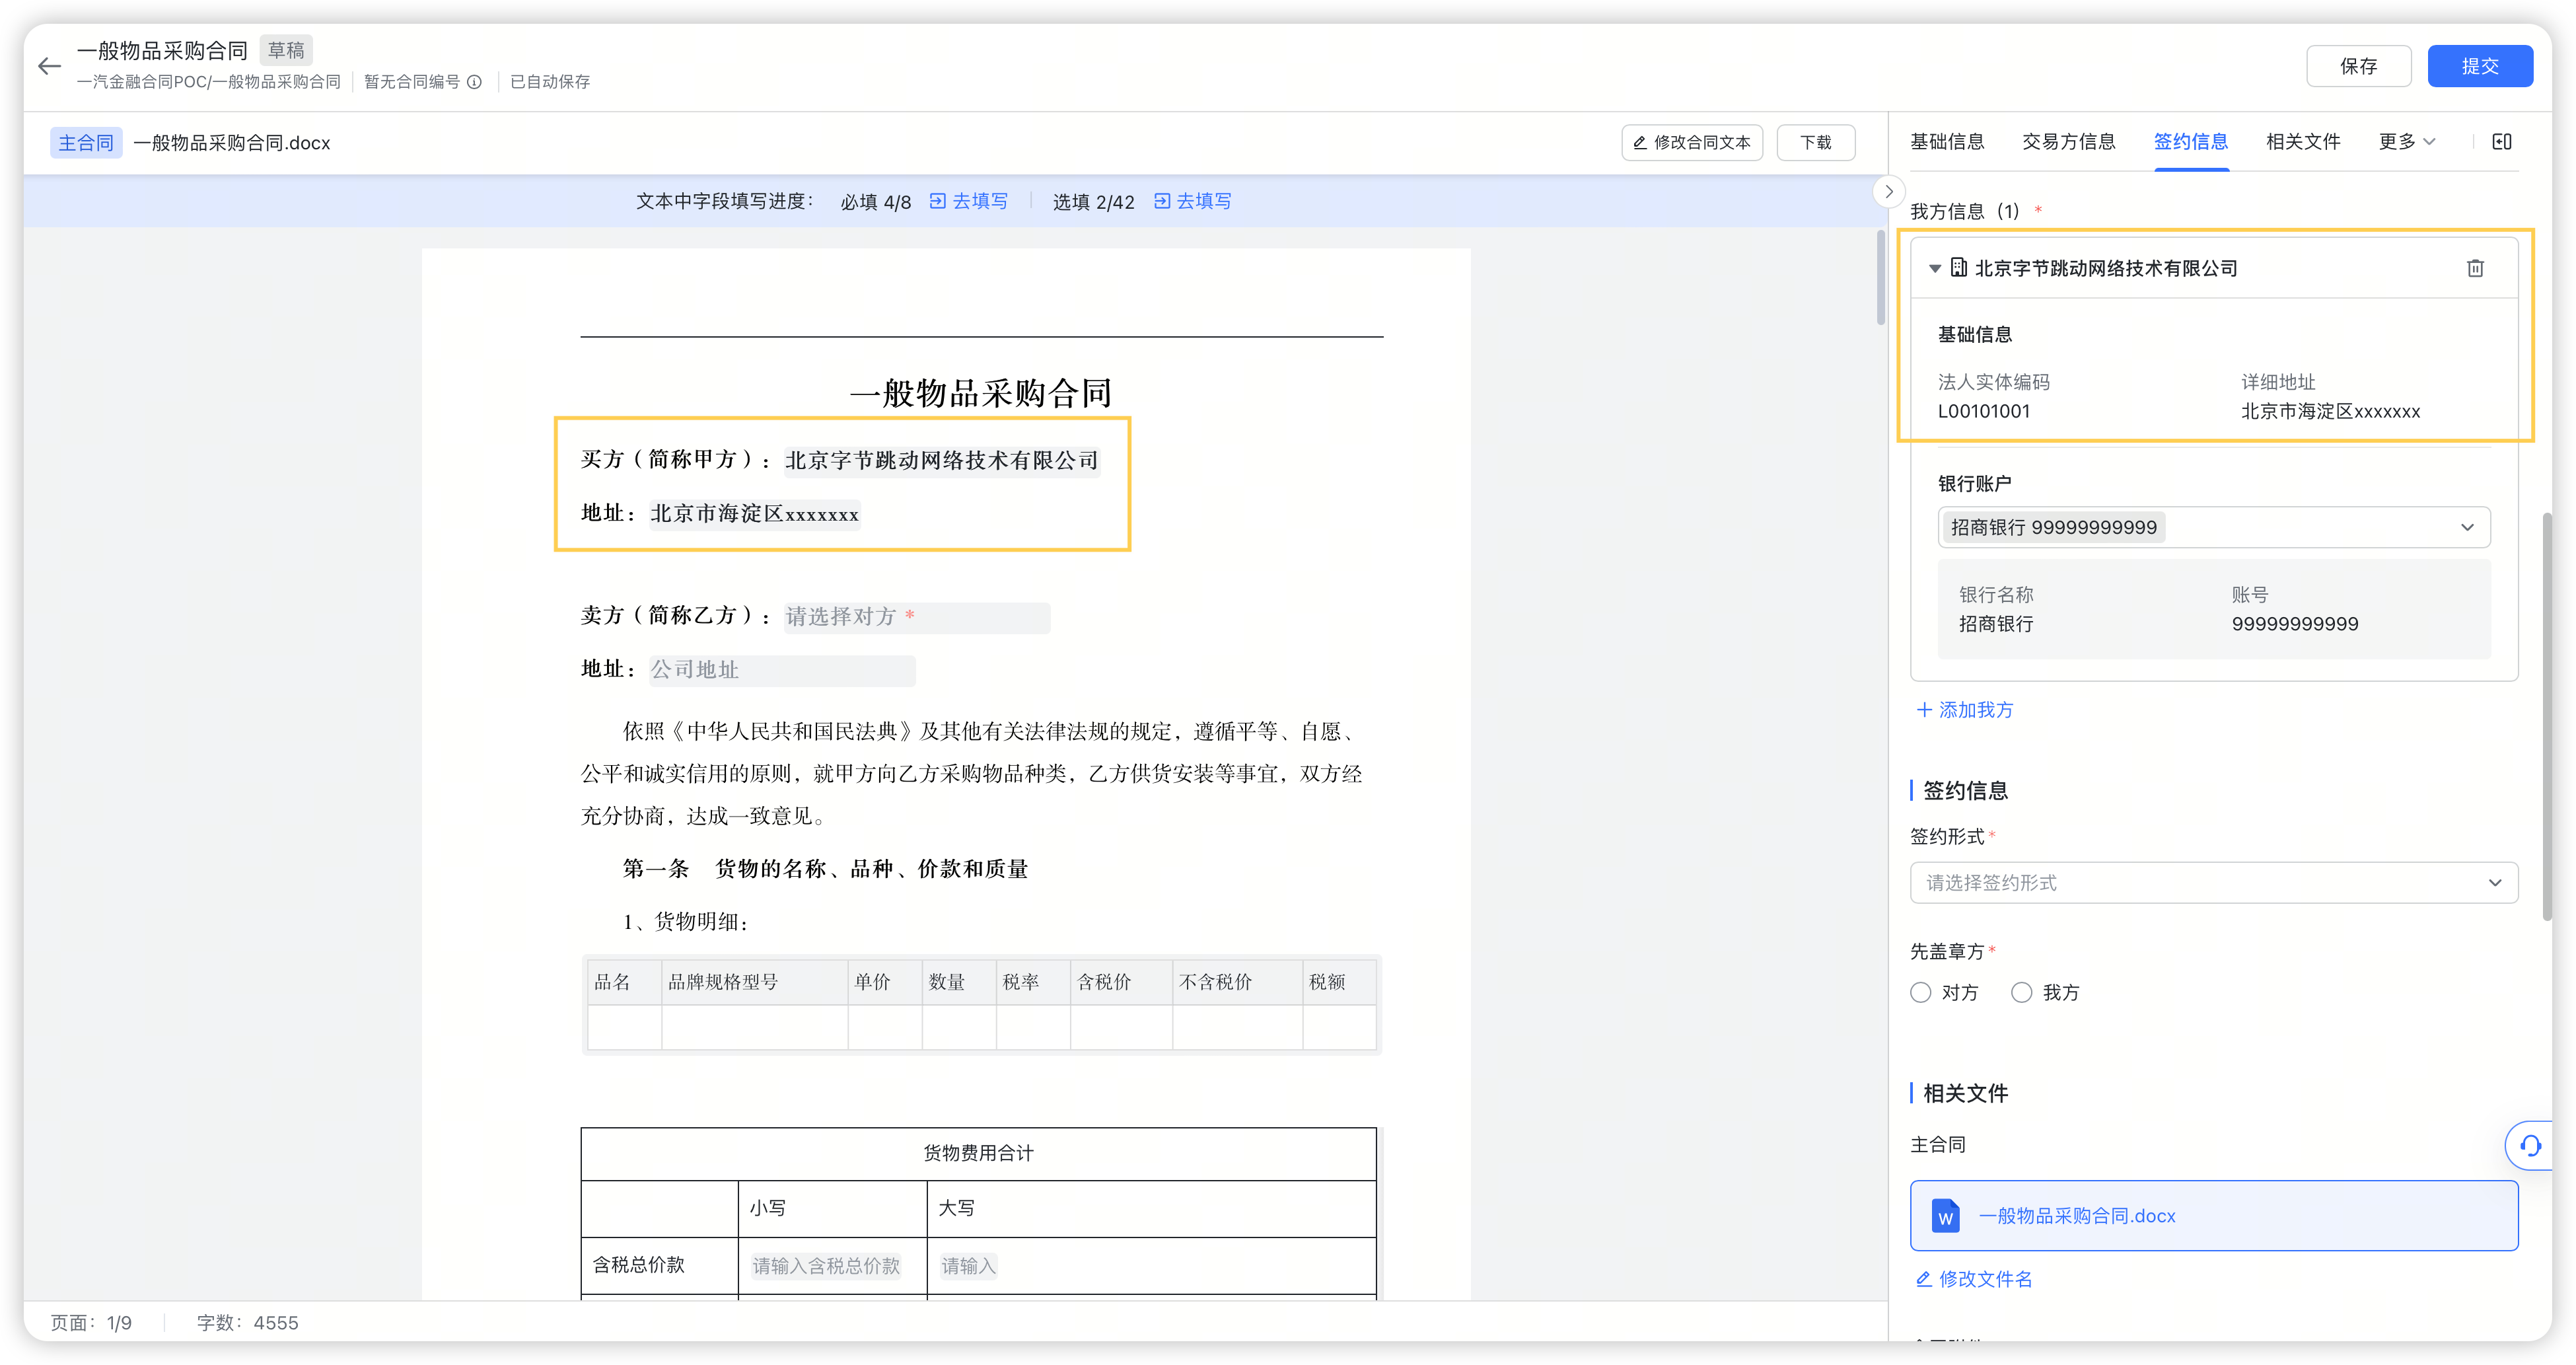This screenshot has height=1365, width=2576.
Task: Select 我方 radio for 先盖章方
Action: 2022,993
